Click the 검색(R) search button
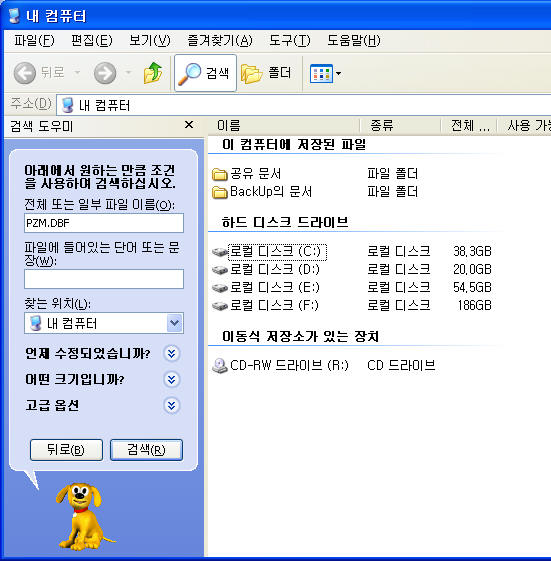Viewport: 551px width, 561px height. point(146,450)
